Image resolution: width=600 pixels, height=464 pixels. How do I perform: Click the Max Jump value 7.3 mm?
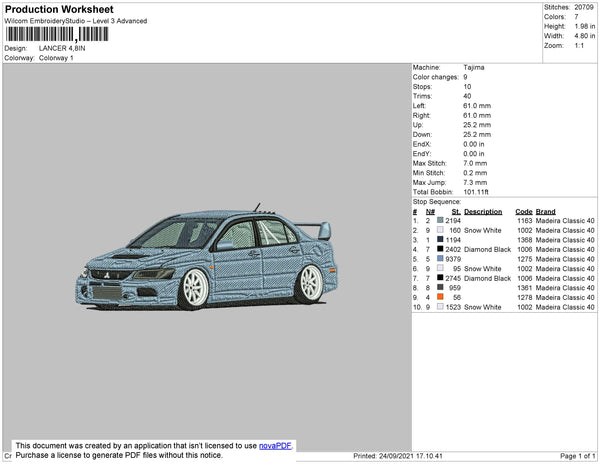click(x=475, y=182)
